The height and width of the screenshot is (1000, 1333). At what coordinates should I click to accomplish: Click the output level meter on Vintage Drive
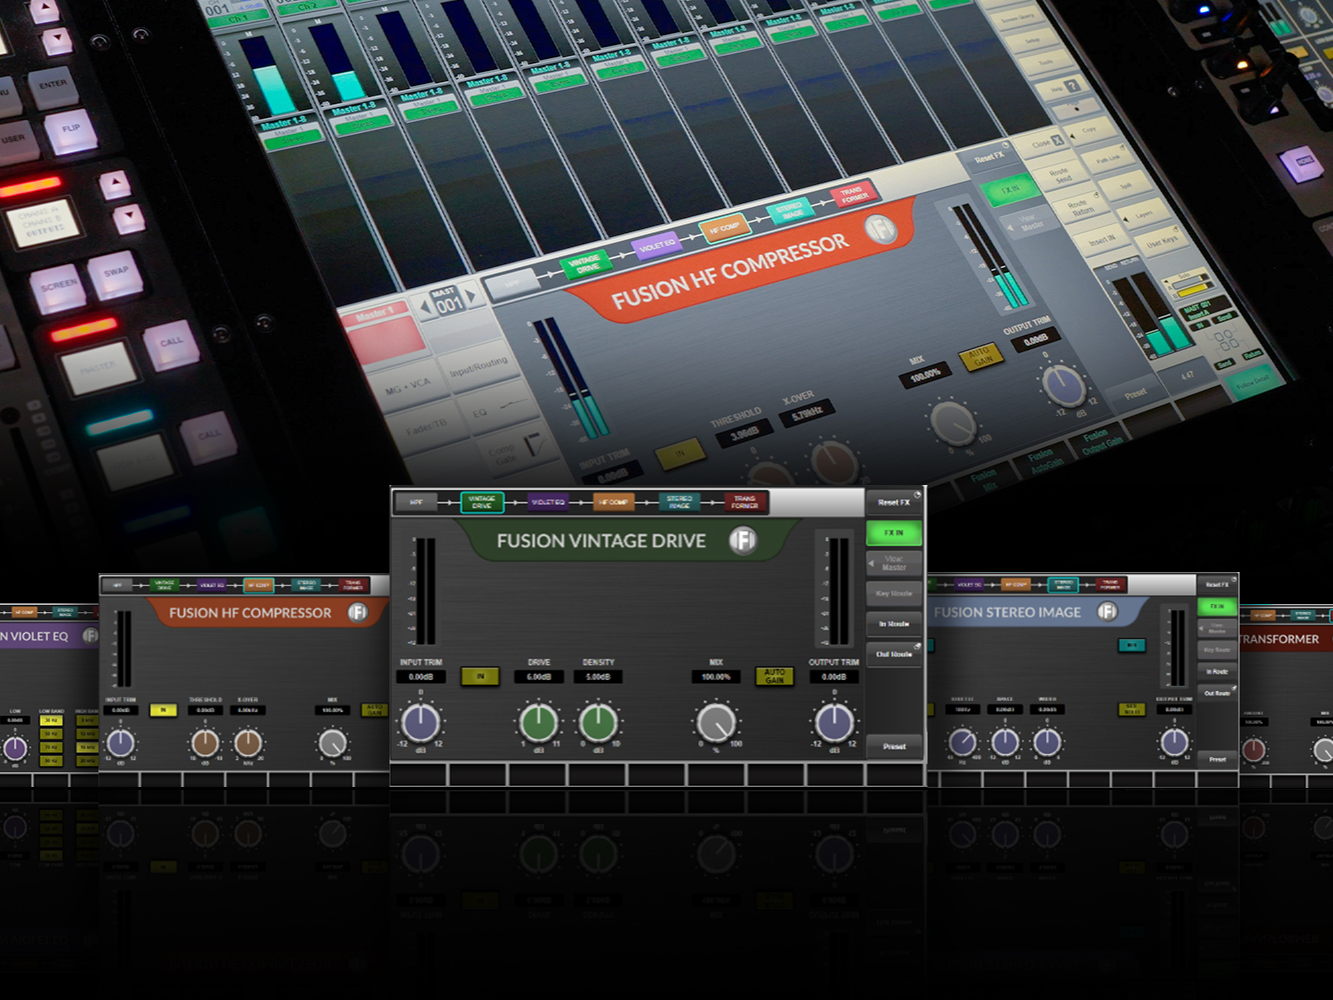pos(837,591)
